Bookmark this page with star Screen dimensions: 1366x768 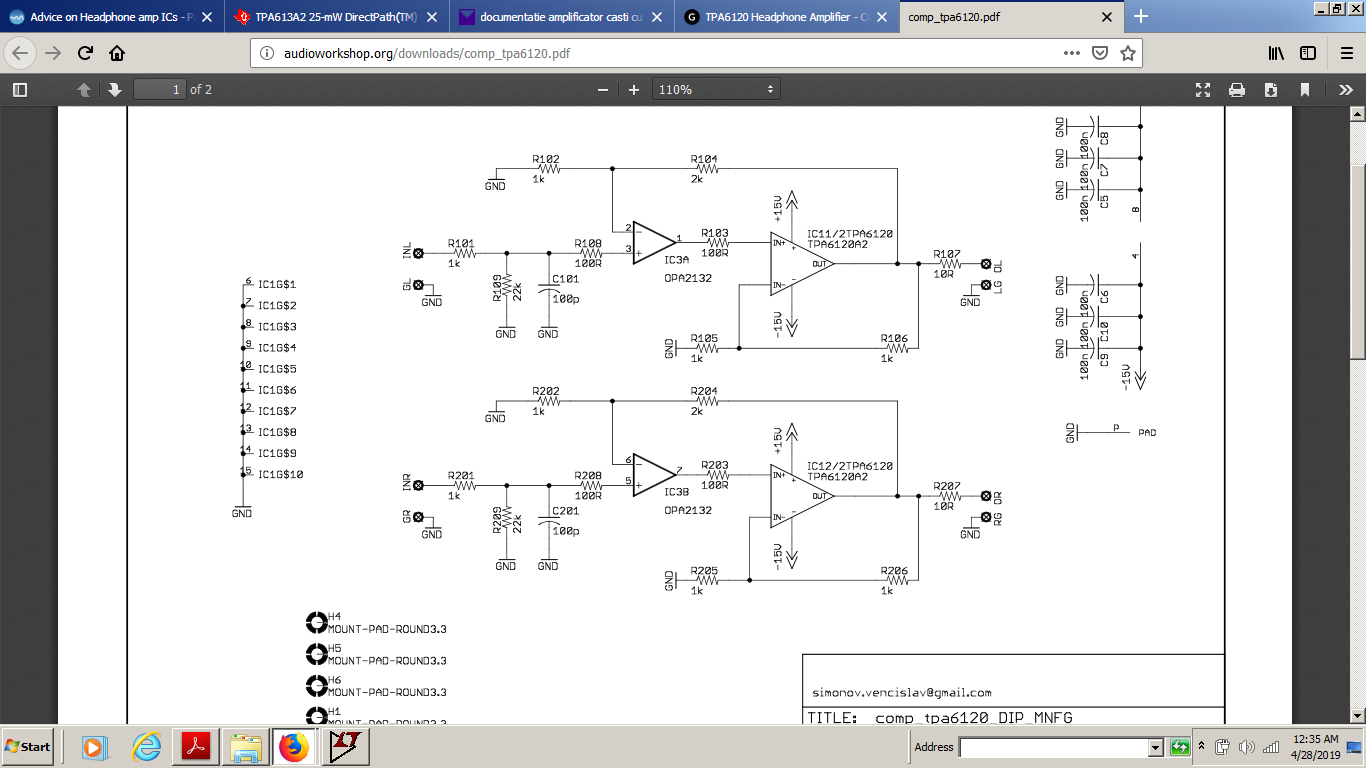1128,53
